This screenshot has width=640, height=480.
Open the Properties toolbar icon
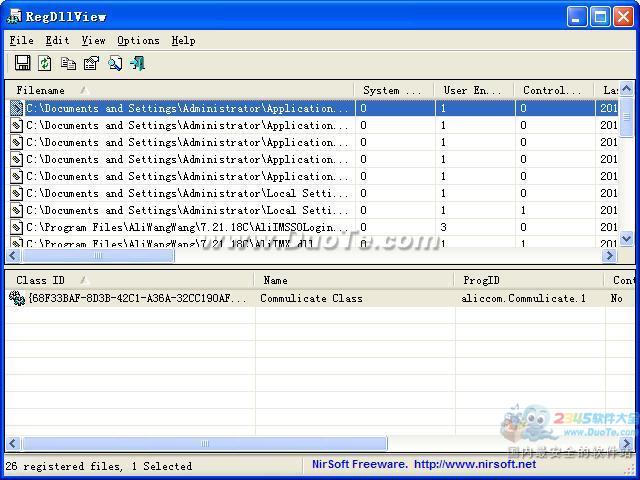pos(91,63)
